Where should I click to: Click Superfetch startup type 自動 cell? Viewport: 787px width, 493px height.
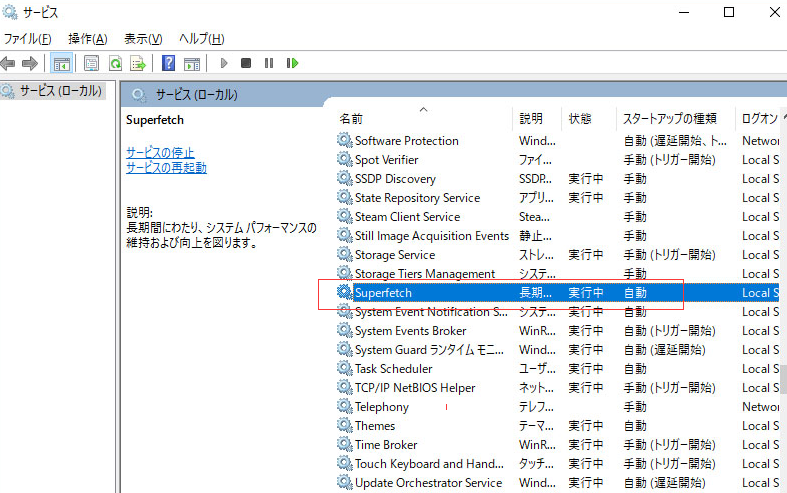coord(635,292)
